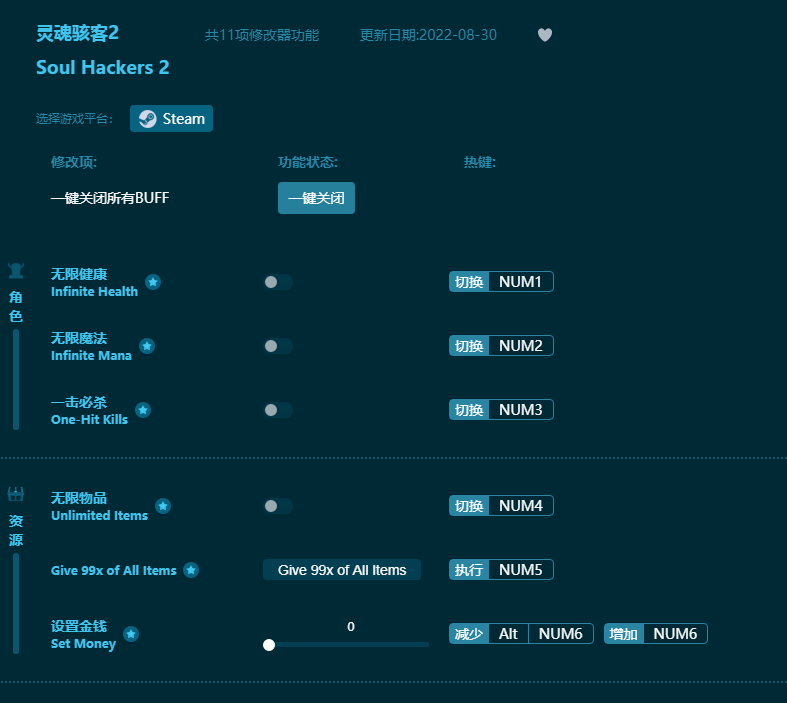The image size is (787, 703).
Task: Click 切换 hotkey button for NUM3
Action: tap(469, 409)
